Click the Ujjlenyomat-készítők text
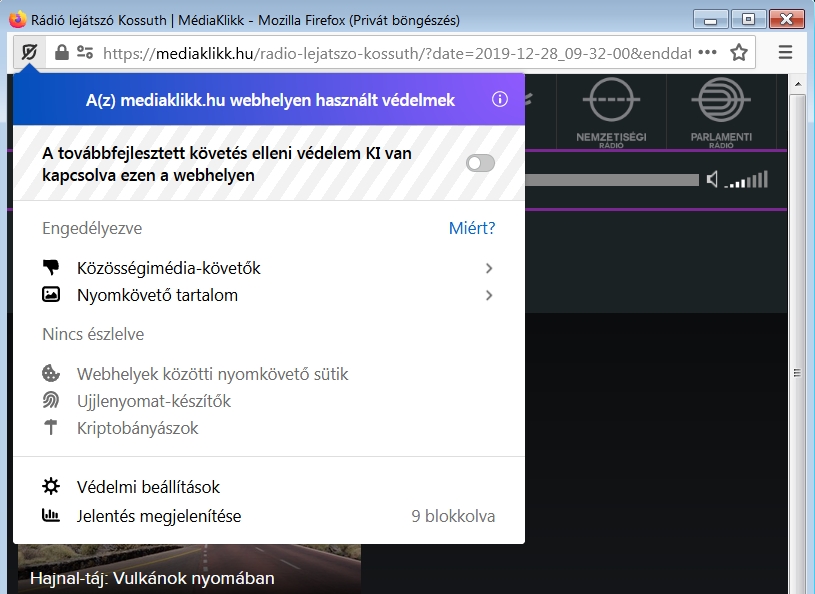This screenshot has height=594, width=815. point(154,401)
